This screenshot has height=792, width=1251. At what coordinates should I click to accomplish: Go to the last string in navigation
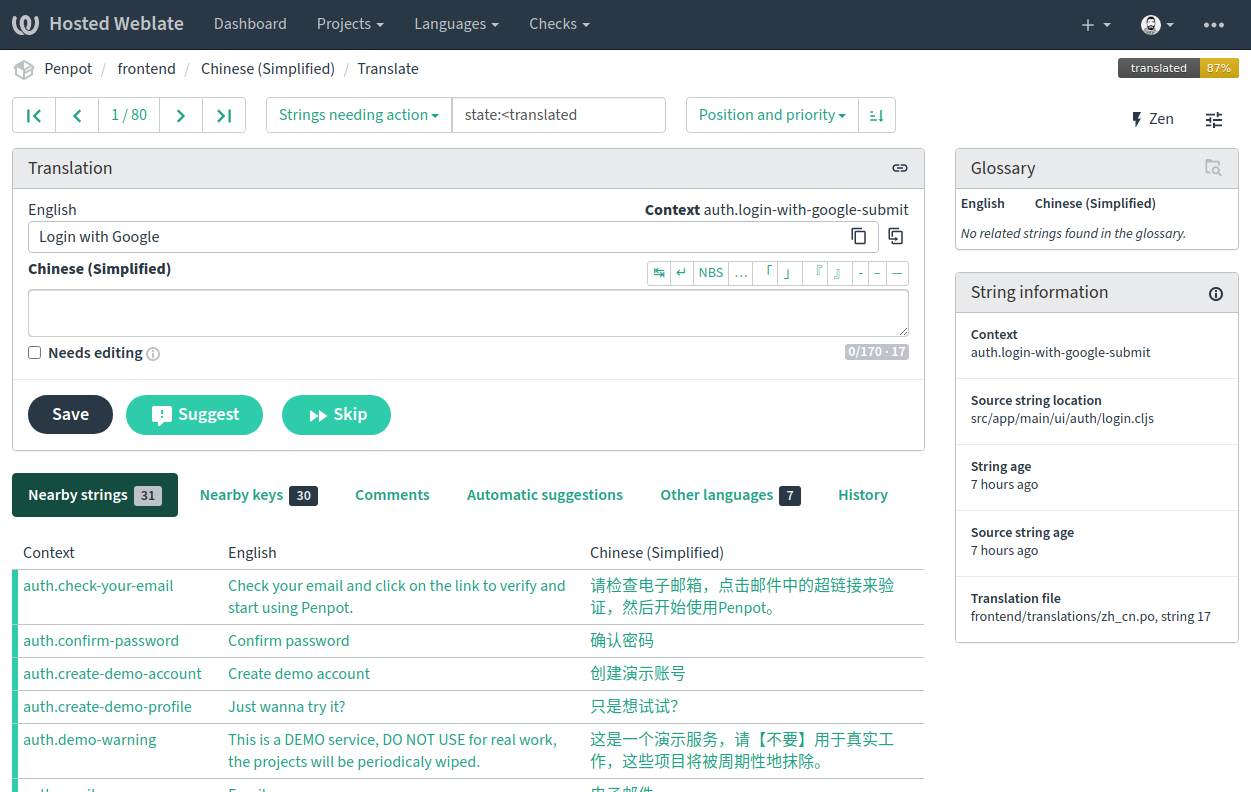[x=224, y=115]
